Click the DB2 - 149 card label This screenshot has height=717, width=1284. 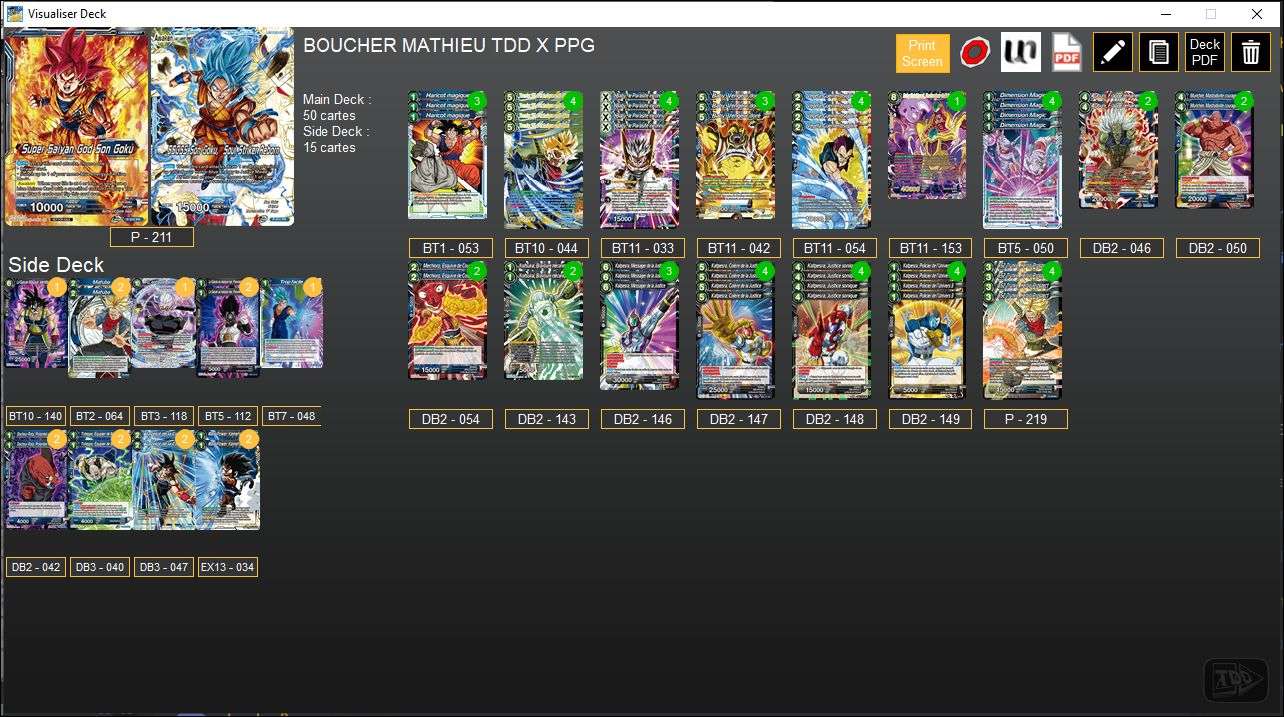tap(929, 418)
